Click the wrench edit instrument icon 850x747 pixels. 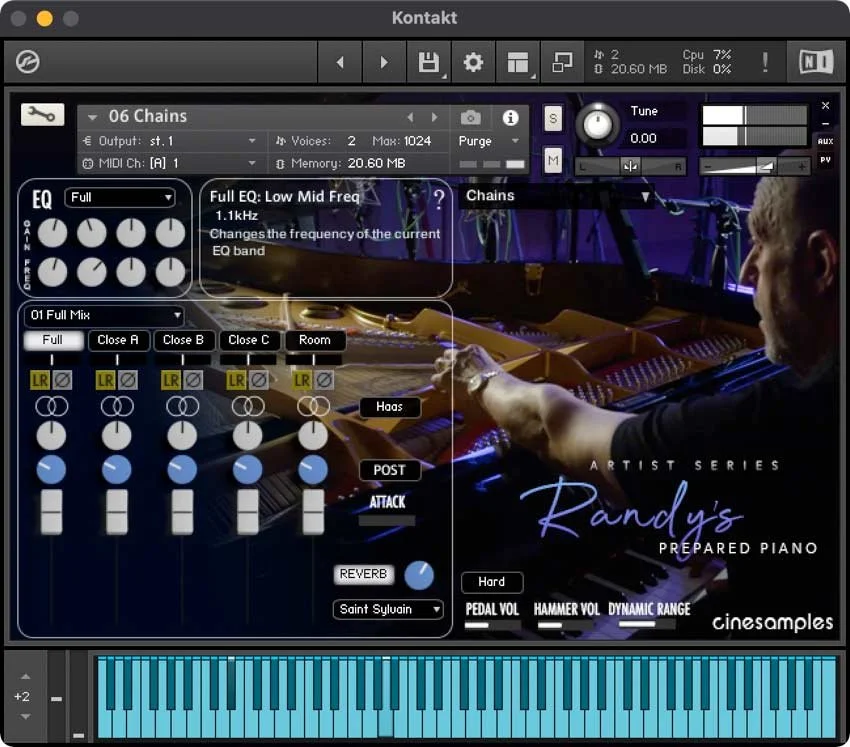[x=42, y=115]
